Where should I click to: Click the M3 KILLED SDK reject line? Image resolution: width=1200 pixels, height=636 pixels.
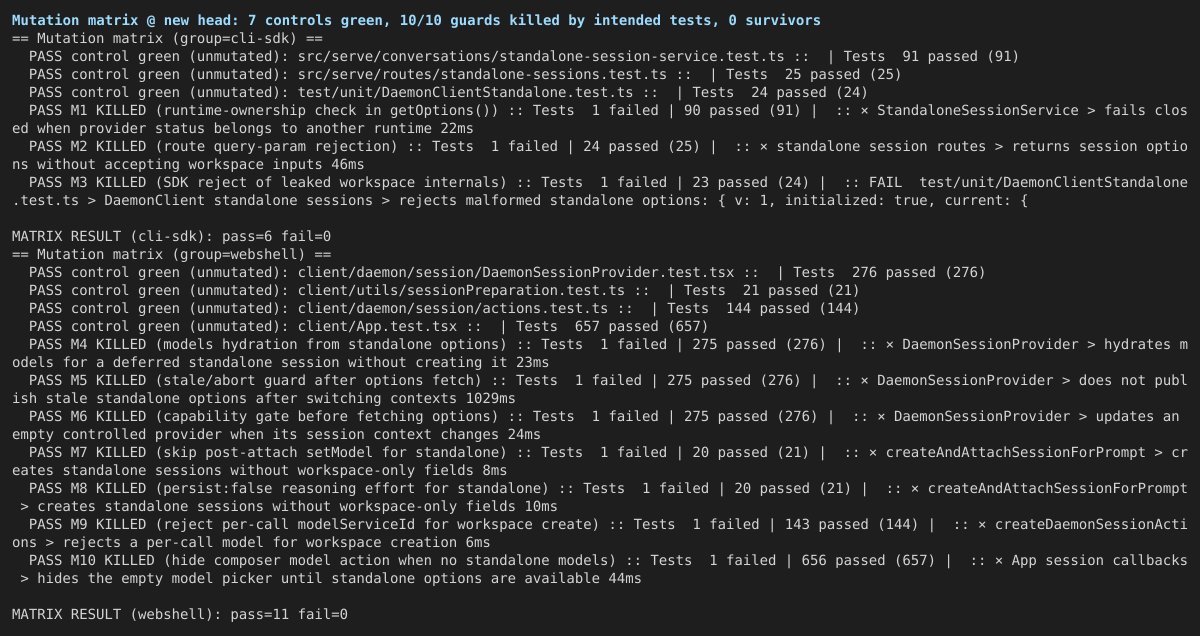[x=600, y=191]
